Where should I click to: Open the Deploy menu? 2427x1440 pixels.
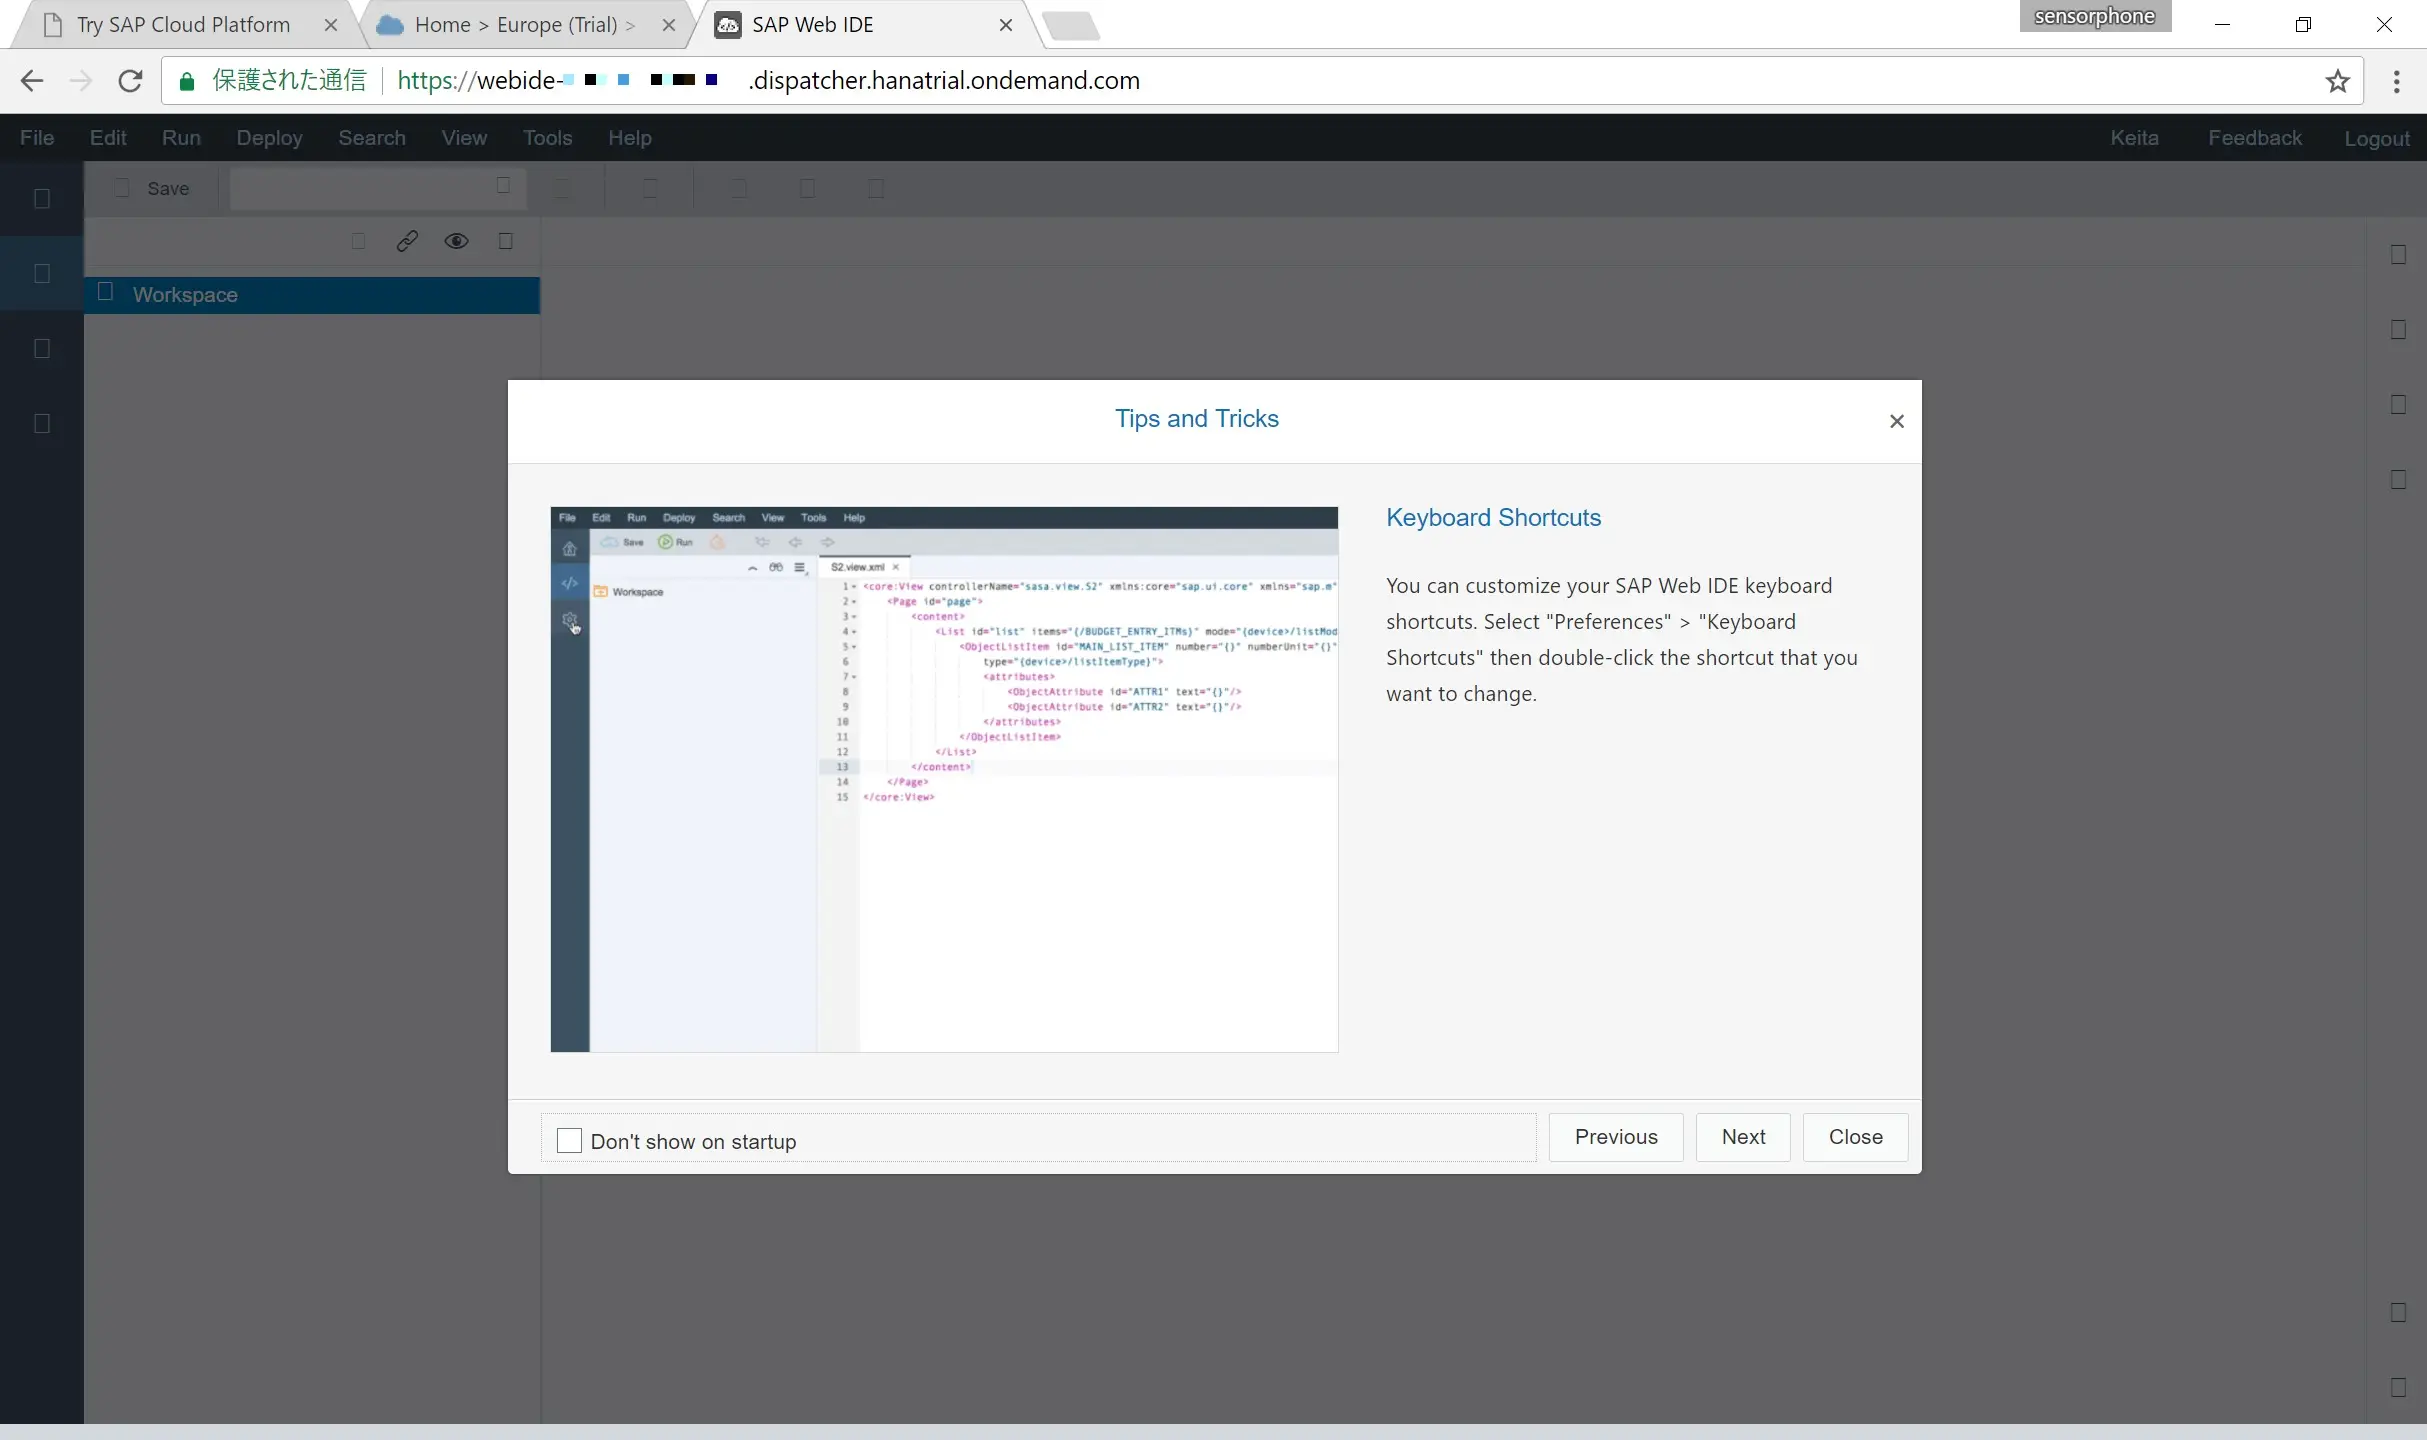pos(269,138)
